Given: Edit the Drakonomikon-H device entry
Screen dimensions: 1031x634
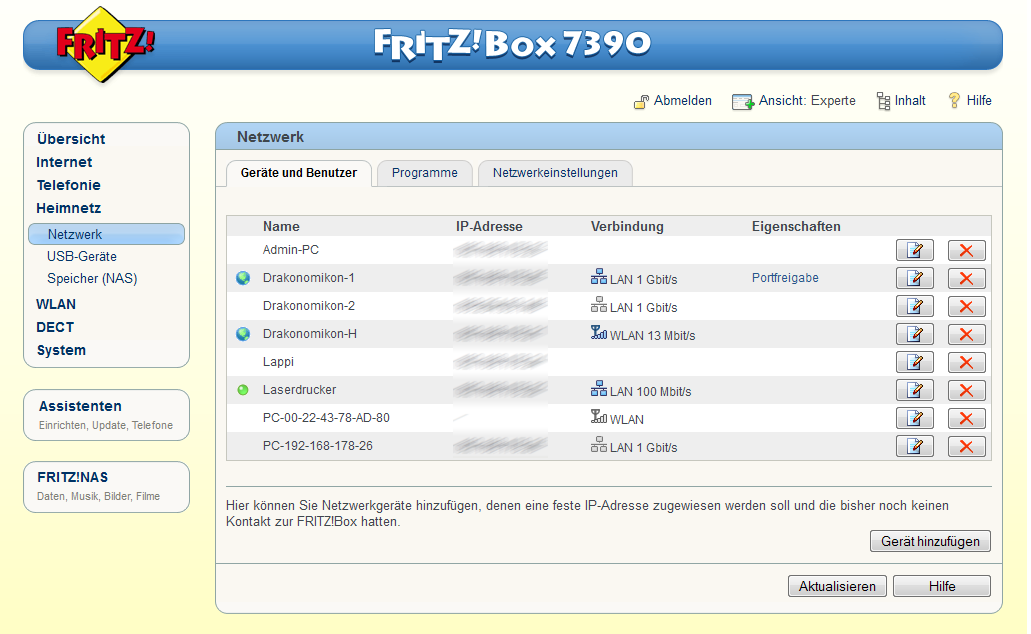Looking at the screenshot, I should [915, 334].
